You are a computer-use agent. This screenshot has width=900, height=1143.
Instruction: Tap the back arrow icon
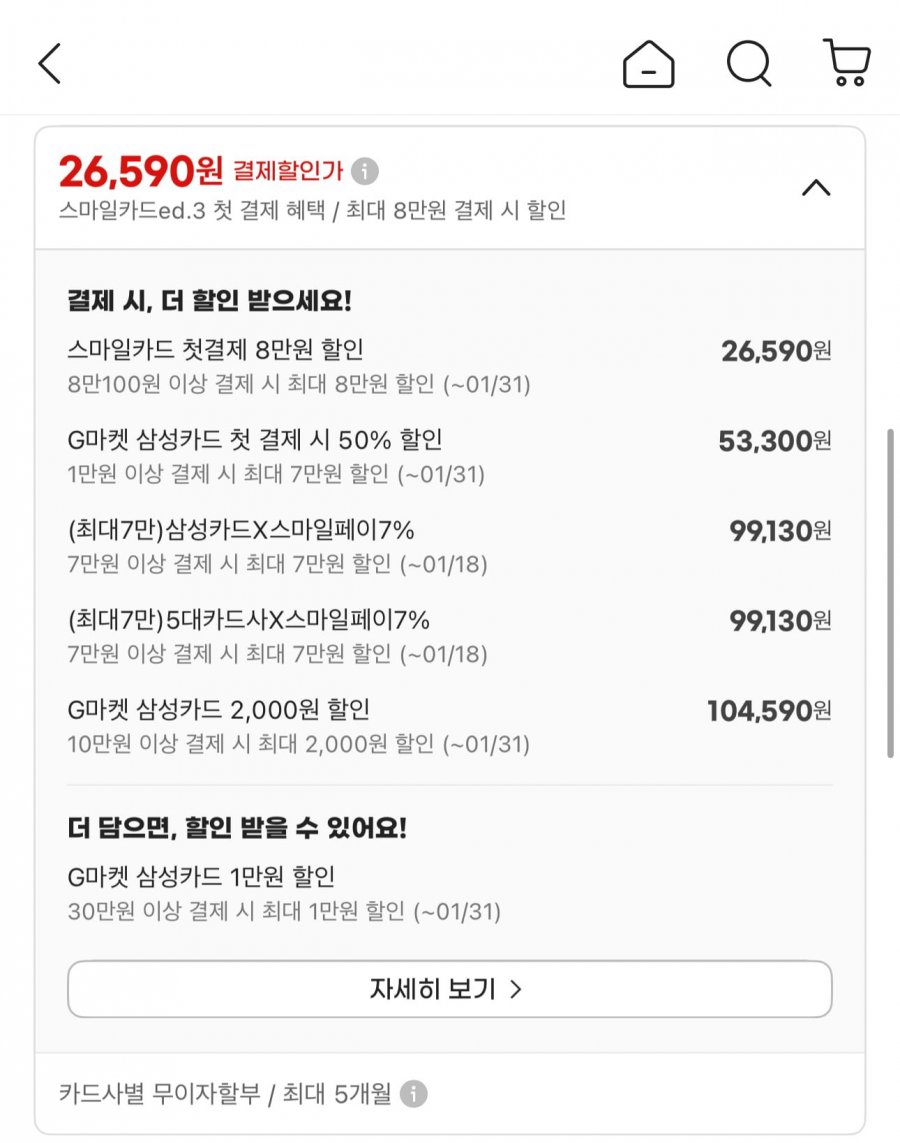(50, 64)
